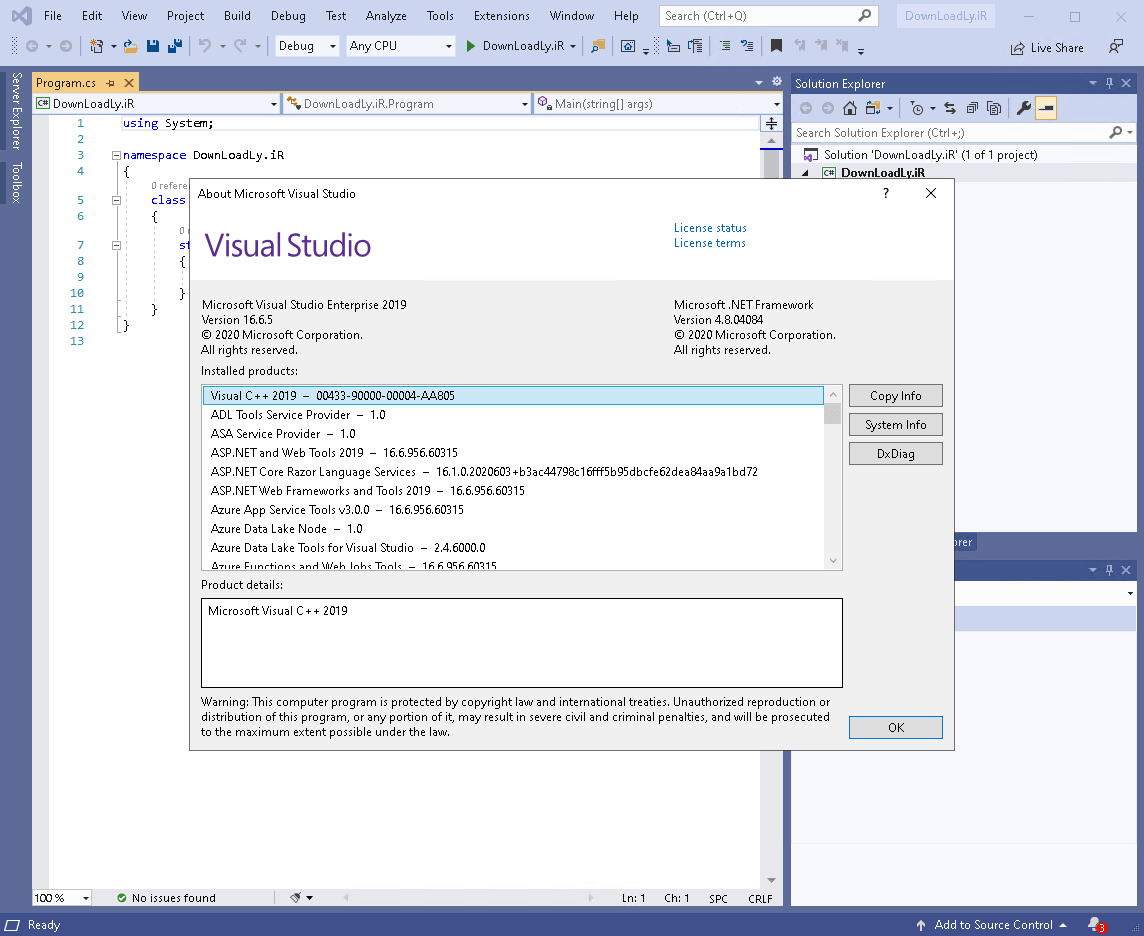Screen dimensions: 1144x936
Task: Collapse the DownLoadLy.iR namespace code region
Action: pyautogui.click(x=116, y=155)
